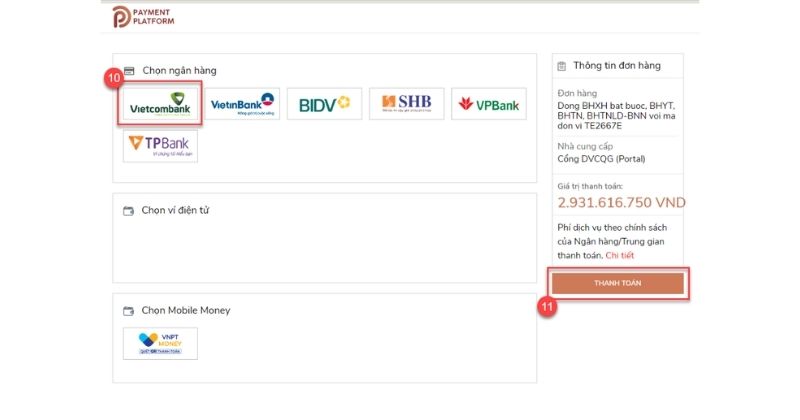Choose the VPBank option
The width and height of the screenshot is (800, 420).
pos(489,104)
